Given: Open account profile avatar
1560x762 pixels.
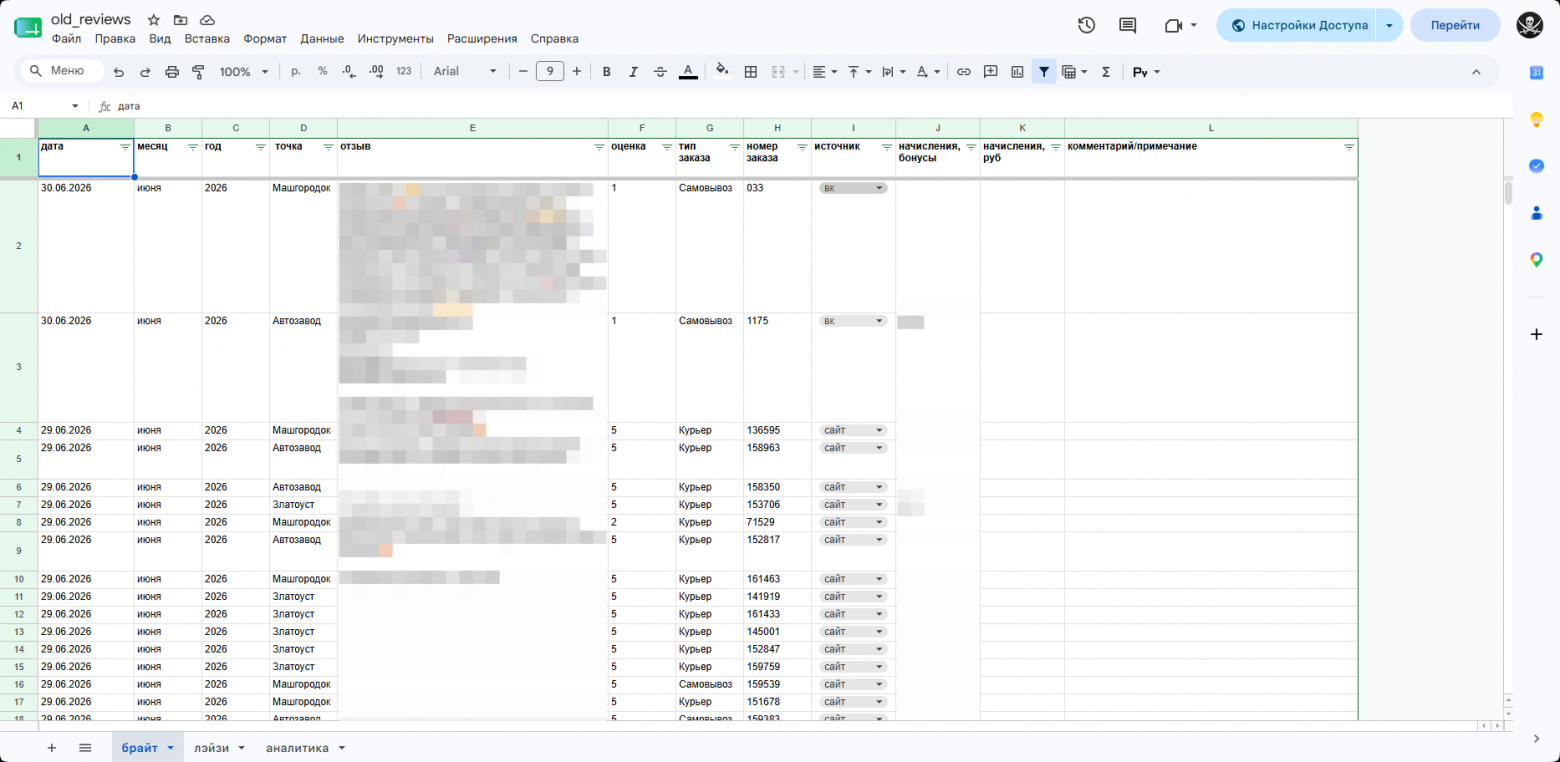Looking at the screenshot, I should pyautogui.click(x=1530, y=26).
